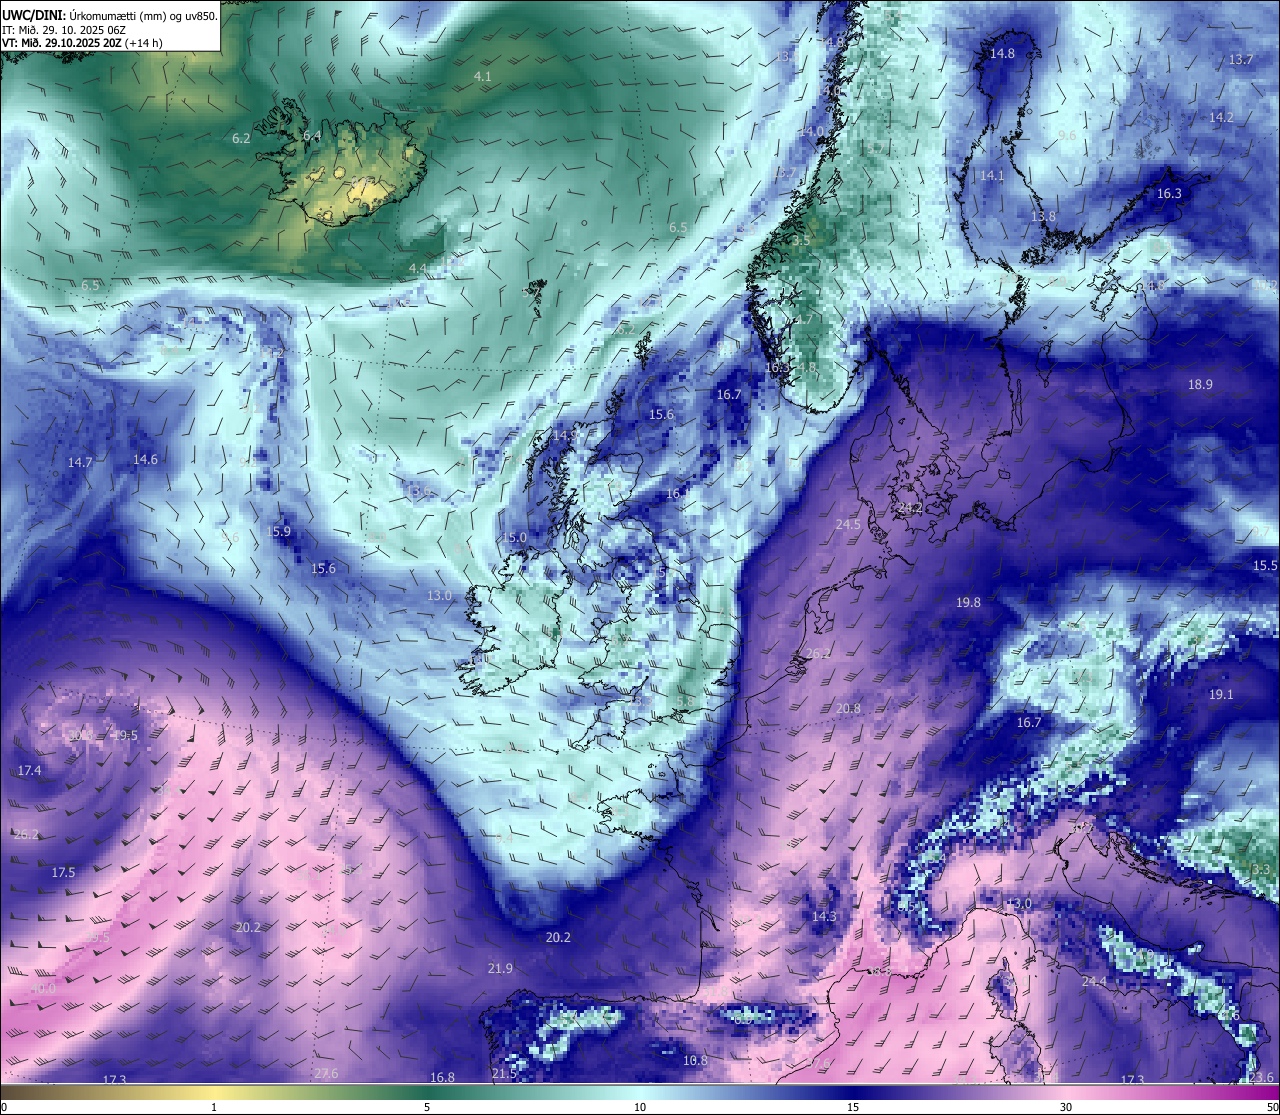1280x1115 pixels.
Task: Click the 23.6 value on the map
Action: click(x=1262, y=1078)
